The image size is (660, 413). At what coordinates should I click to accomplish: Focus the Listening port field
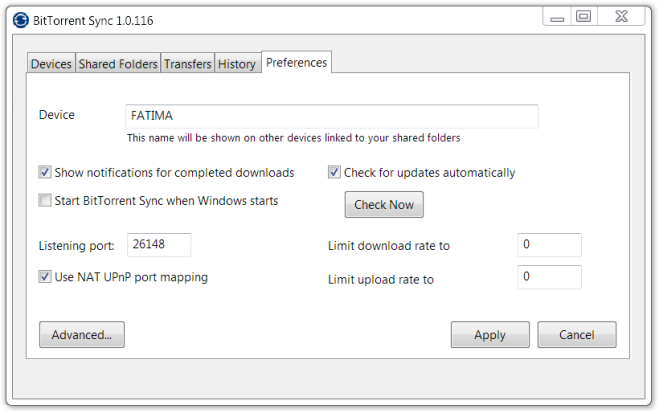(159, 245)
